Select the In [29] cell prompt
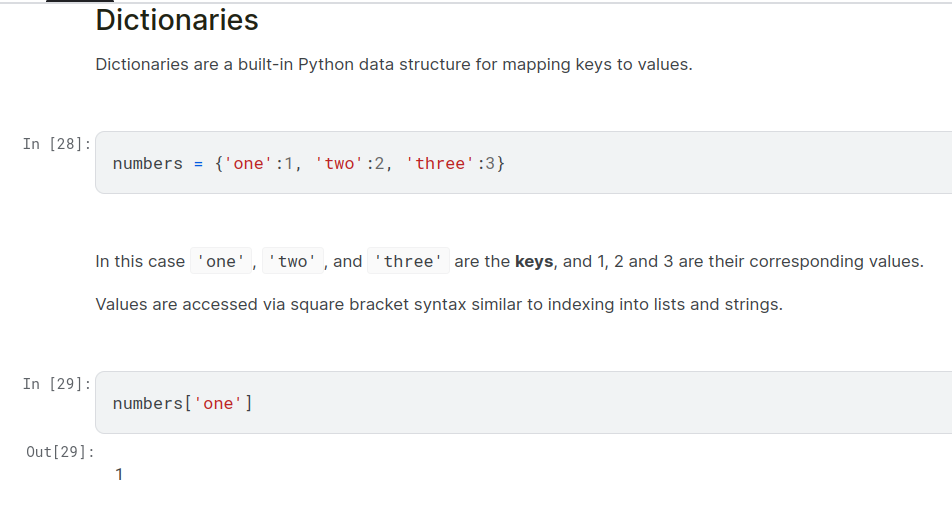 [56, 384]
